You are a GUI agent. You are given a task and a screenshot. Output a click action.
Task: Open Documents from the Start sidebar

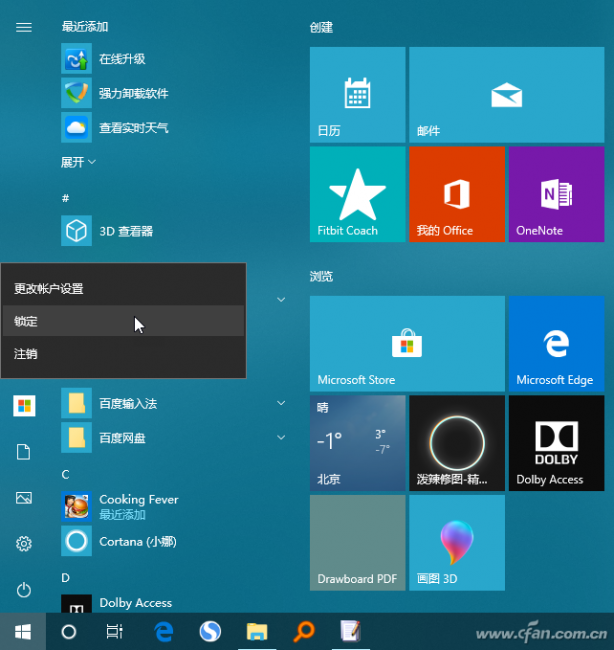click(x=24, y=452)
